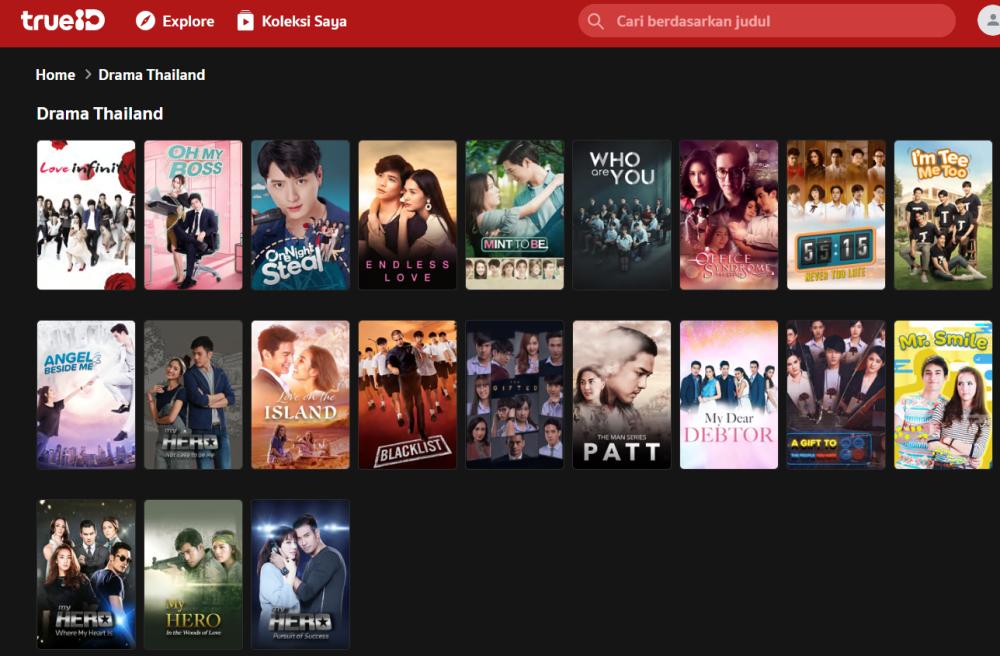This screenshot has width=1000, height=656.
Task: Select My Hero In the Woods of Love
Action: point(193,574)
